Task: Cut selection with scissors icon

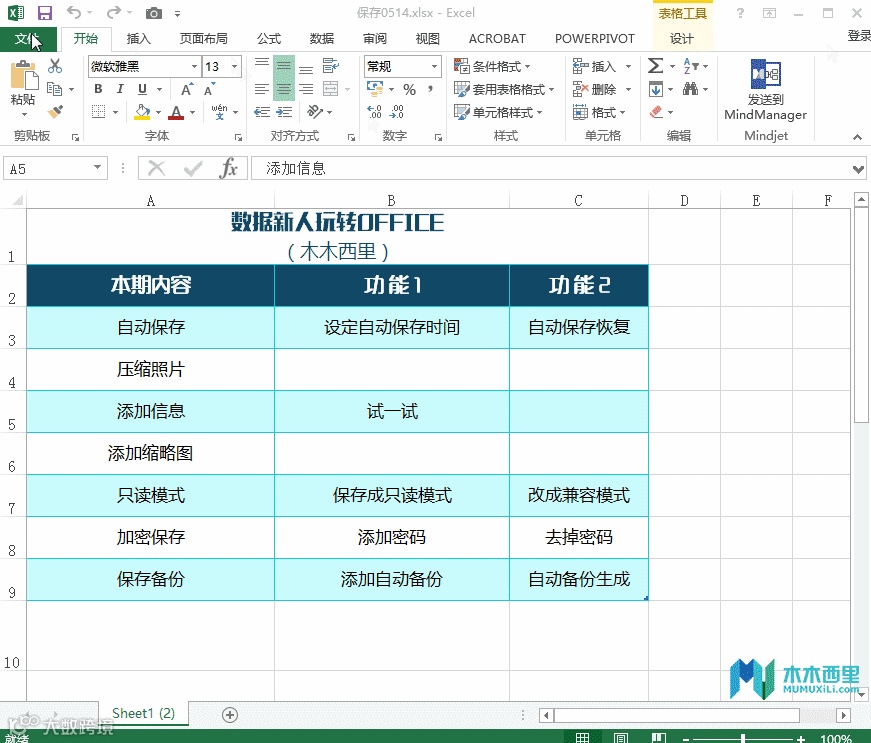Action: pyautogui.click(x=54, y=66)
